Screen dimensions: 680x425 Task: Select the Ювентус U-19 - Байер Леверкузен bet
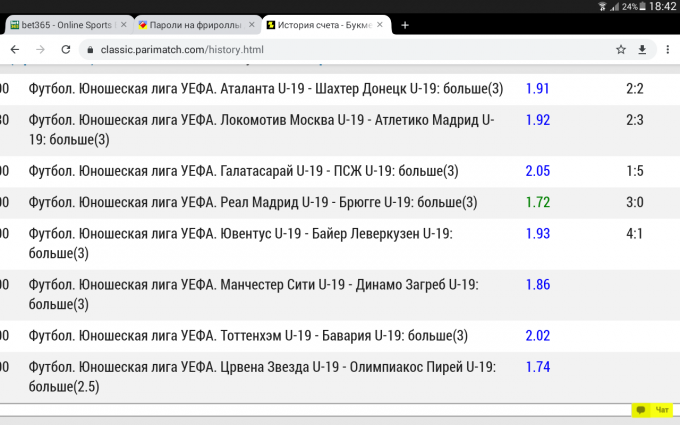tap(340, 244)
